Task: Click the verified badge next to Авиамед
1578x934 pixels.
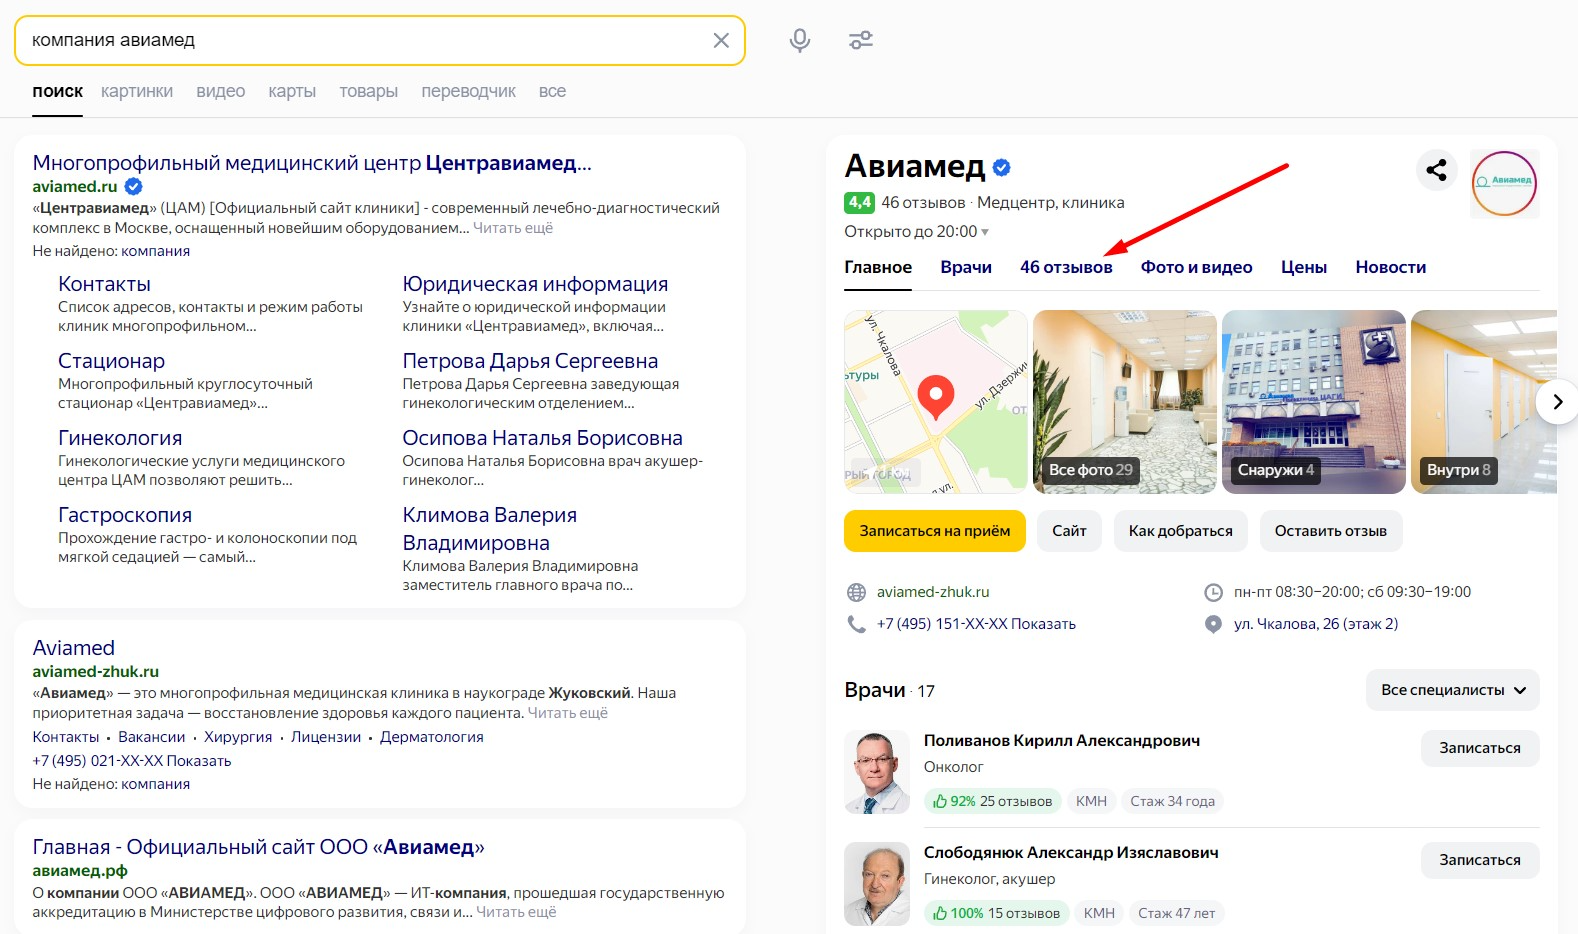Action: [x=1002, y=167]
